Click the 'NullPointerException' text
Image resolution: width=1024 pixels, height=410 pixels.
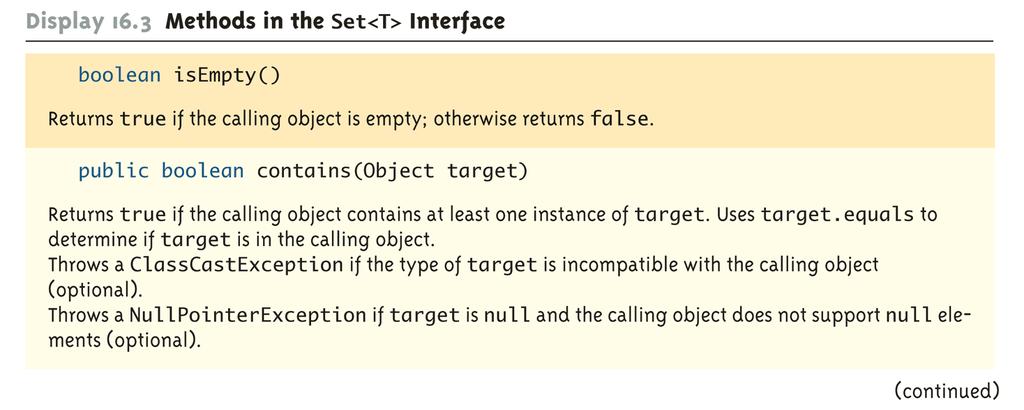coord(248,315)
